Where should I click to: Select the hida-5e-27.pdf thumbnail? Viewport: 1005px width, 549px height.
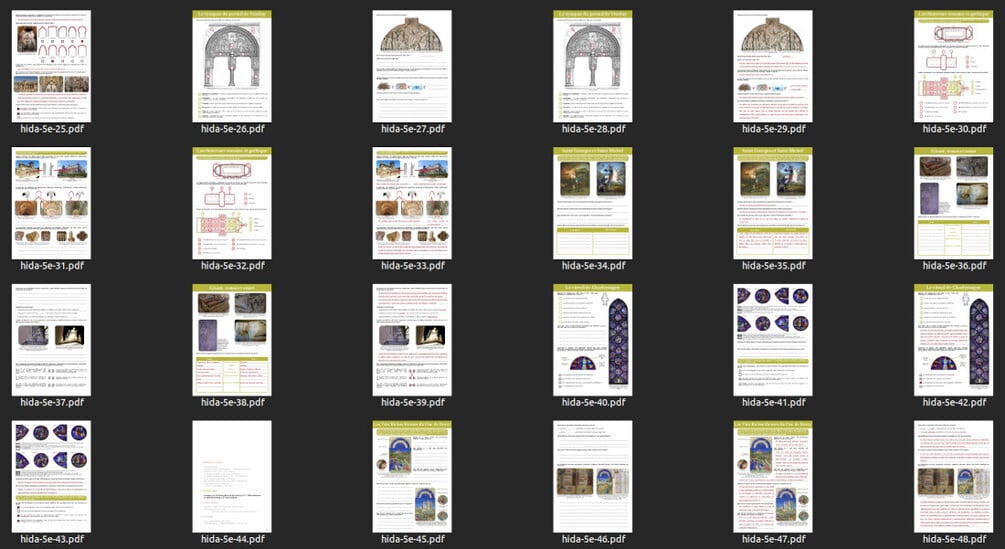(412, 66)
